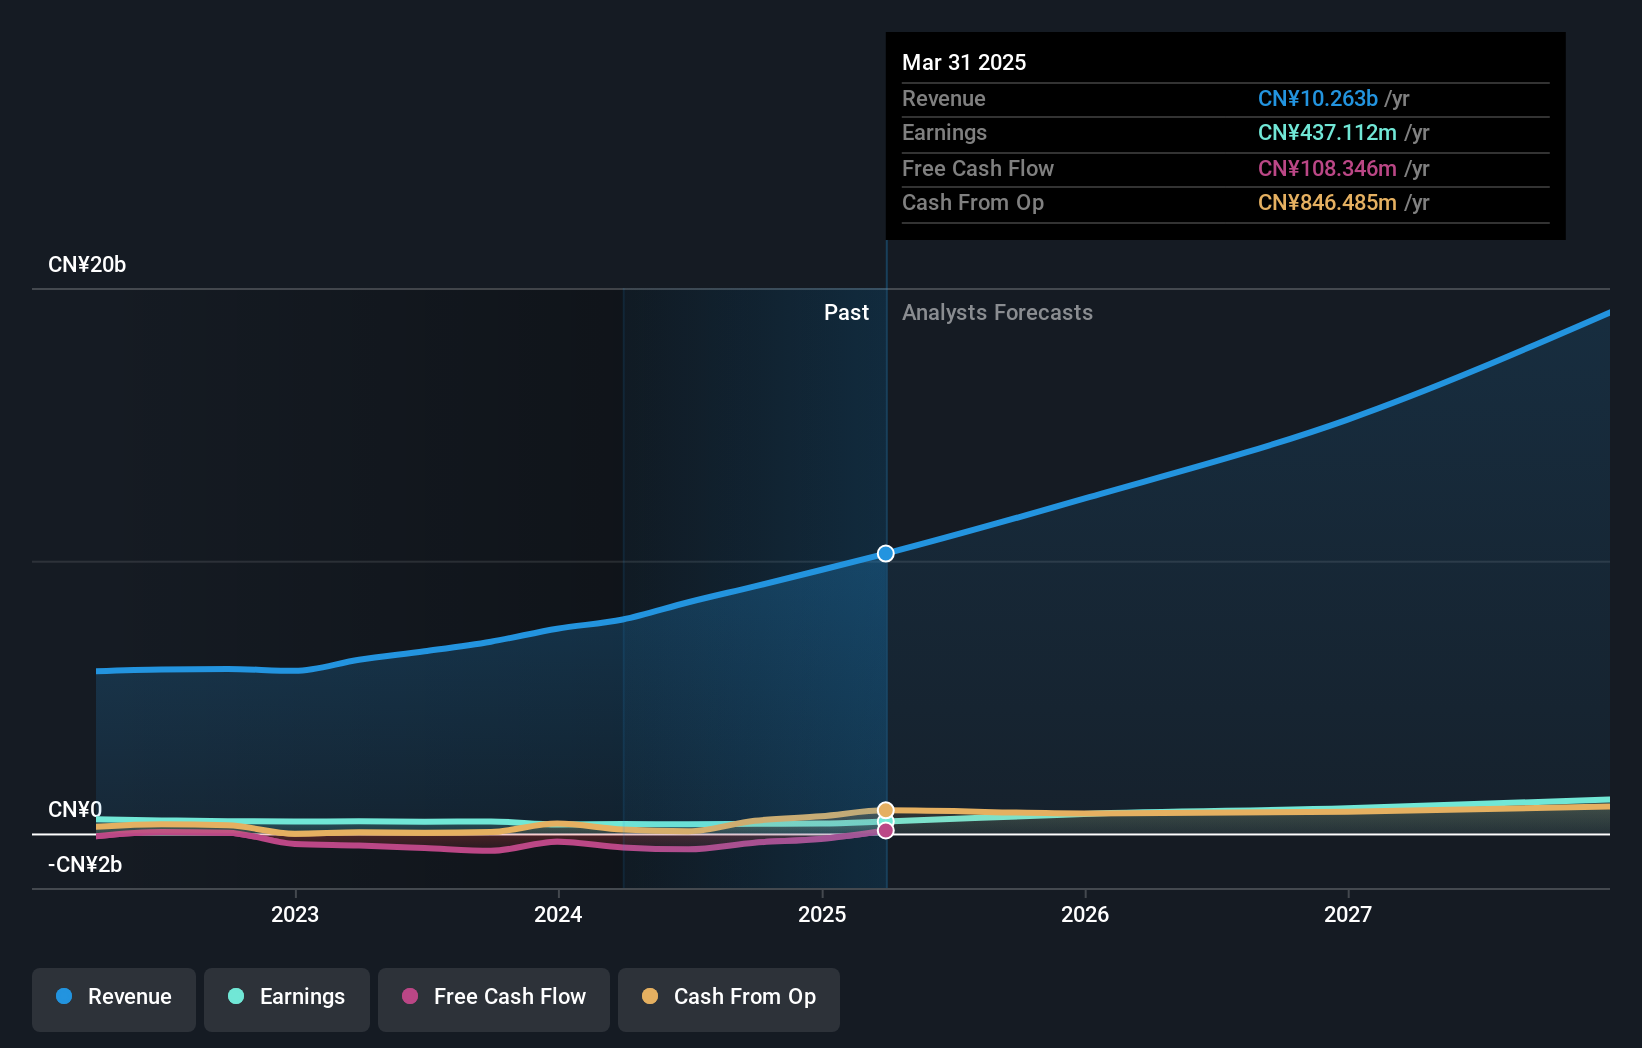Click the CN¥0 y-axis label
This screenshot has height=1048, width=1642.
pos(75,809)
